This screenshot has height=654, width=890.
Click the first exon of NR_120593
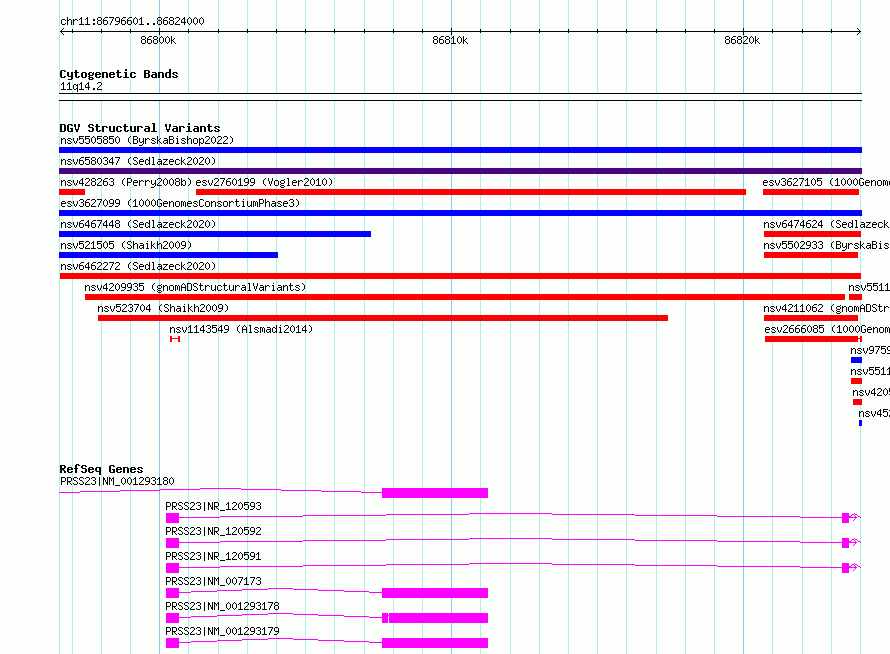tap(173, 518)
